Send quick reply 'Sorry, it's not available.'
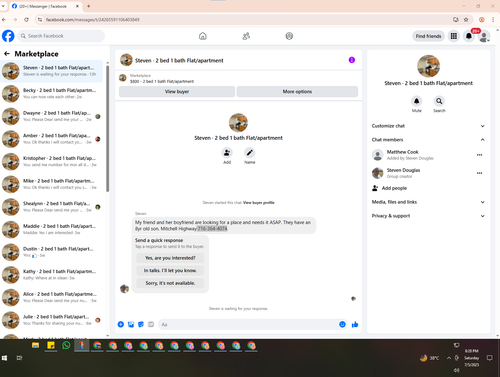The height and width of the screenshot is (377, 500). click(x=170, y=283)
